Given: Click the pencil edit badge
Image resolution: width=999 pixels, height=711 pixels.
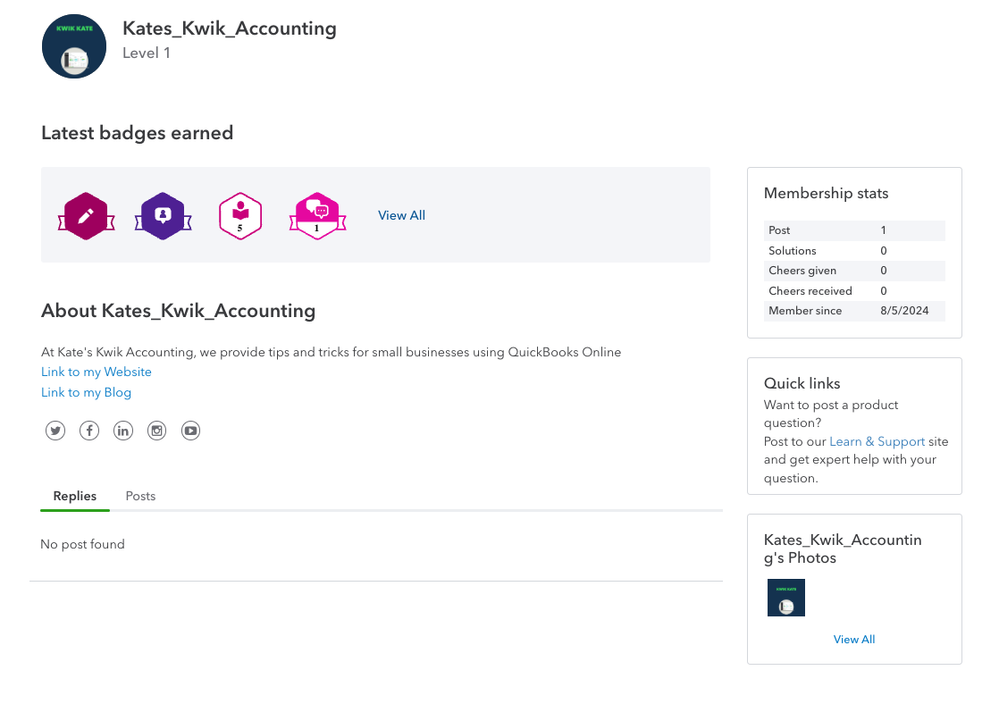Looking at the screenshot, I should pos(86,215).
